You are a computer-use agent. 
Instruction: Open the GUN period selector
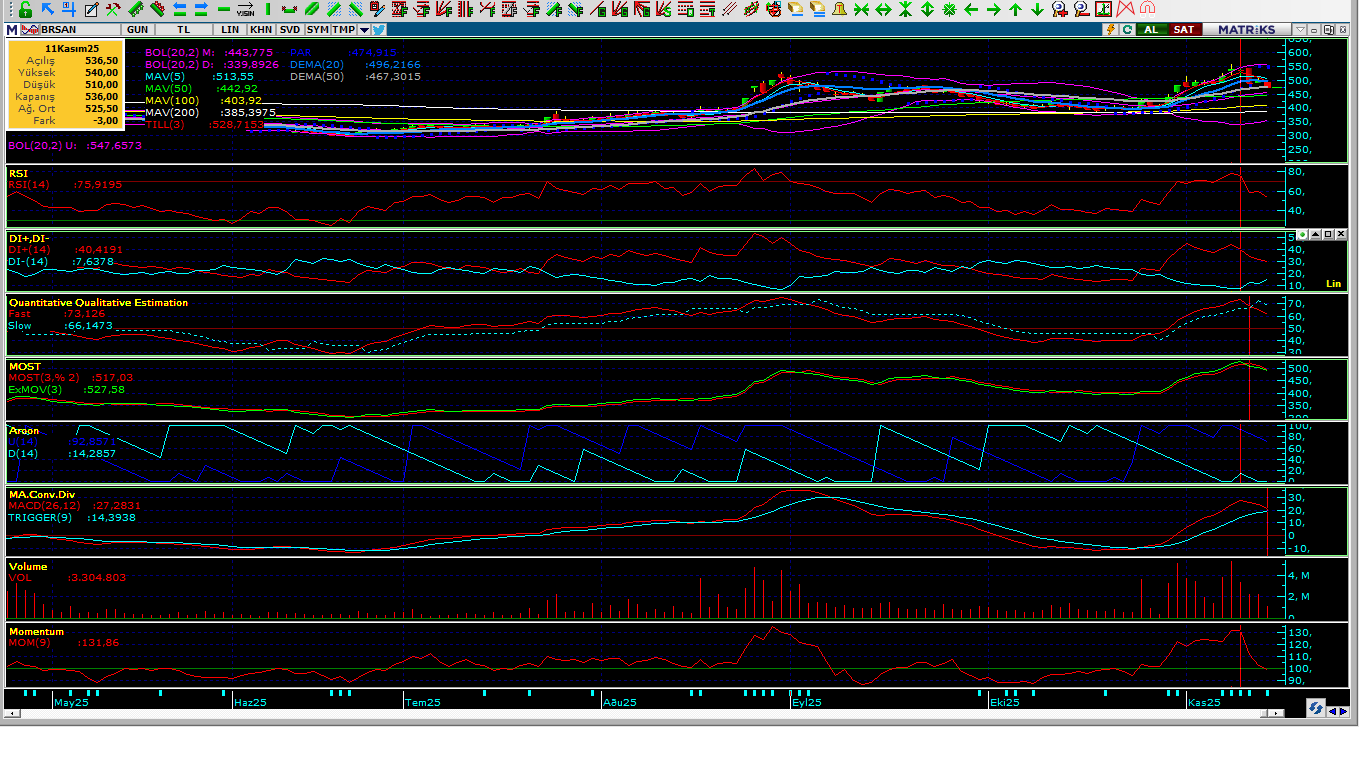coord(138,30)
